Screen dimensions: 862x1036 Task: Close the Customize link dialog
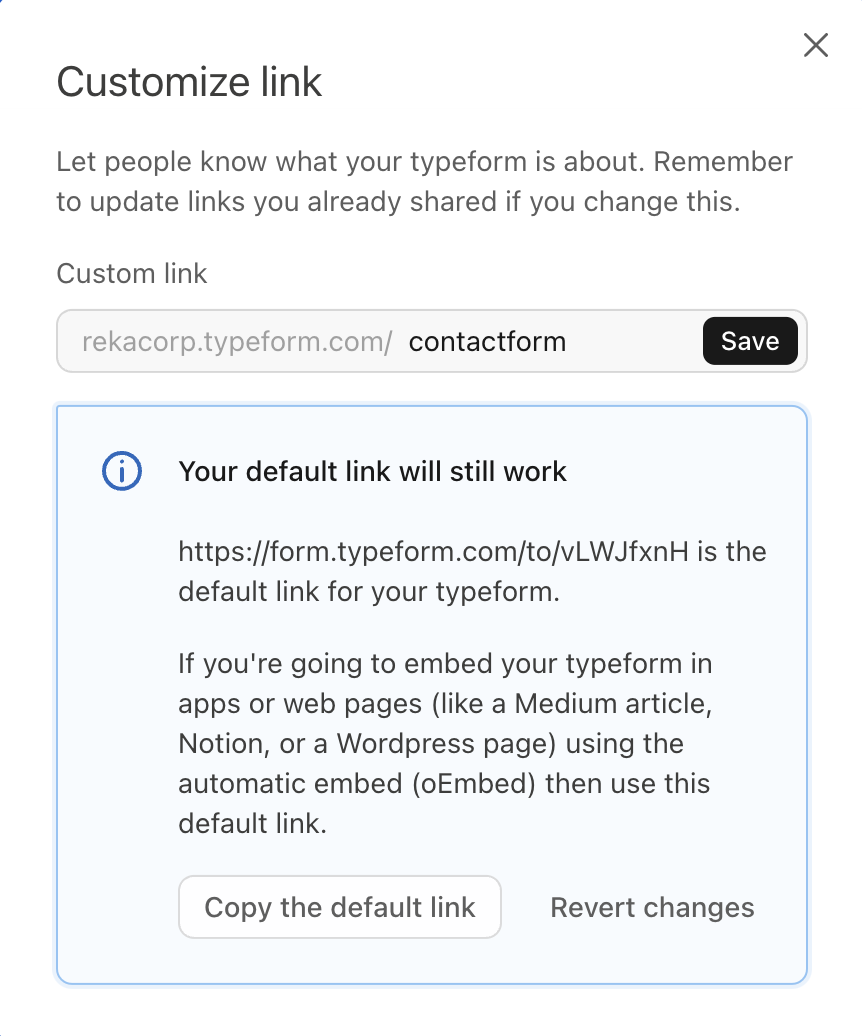[x=816, y=45]
